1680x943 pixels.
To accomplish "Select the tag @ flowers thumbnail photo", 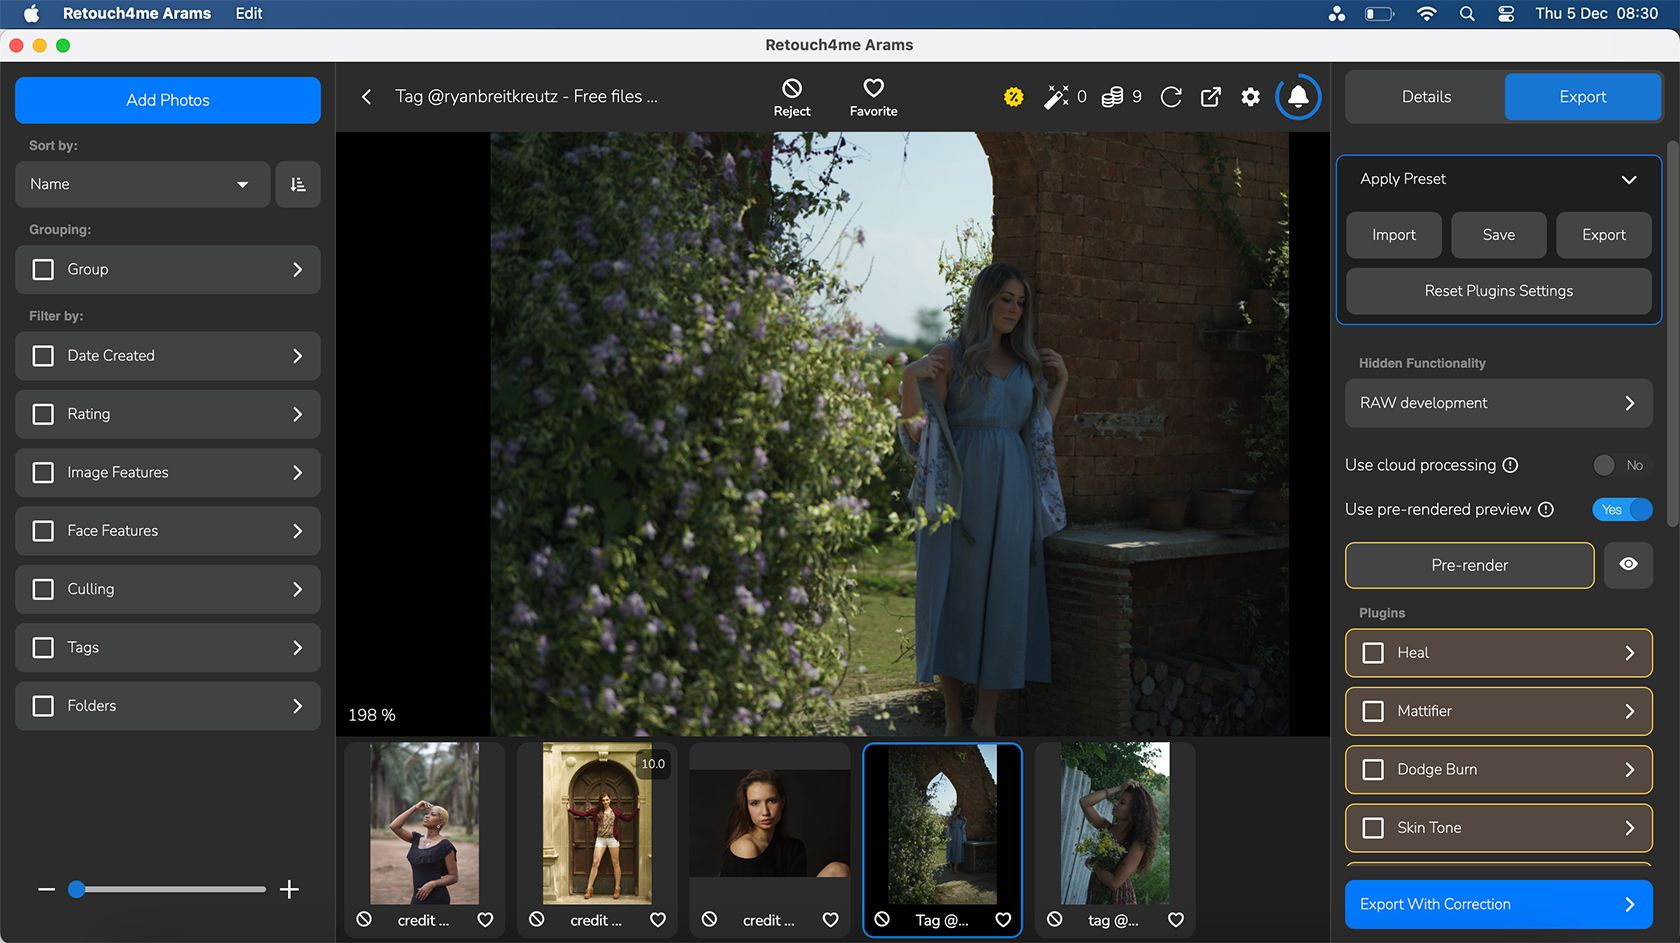I will [x=1115, y=823].
